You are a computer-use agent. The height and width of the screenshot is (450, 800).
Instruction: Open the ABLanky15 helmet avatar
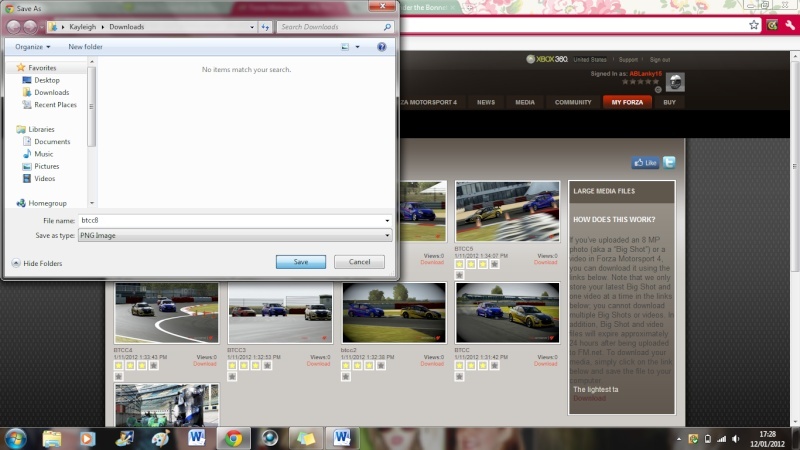[675, 82]
